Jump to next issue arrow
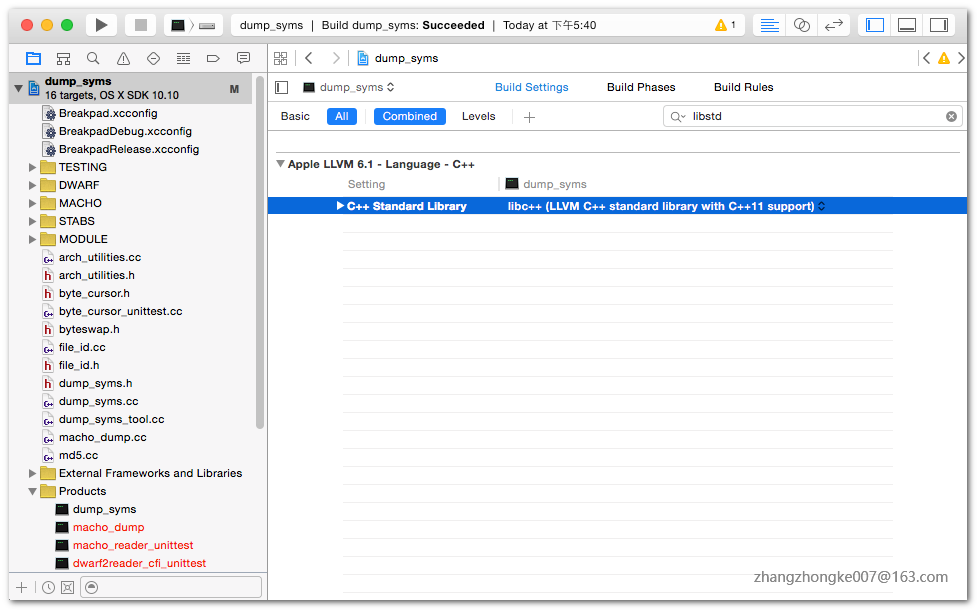This screenshot has width=977, height=610. (961, 59)
